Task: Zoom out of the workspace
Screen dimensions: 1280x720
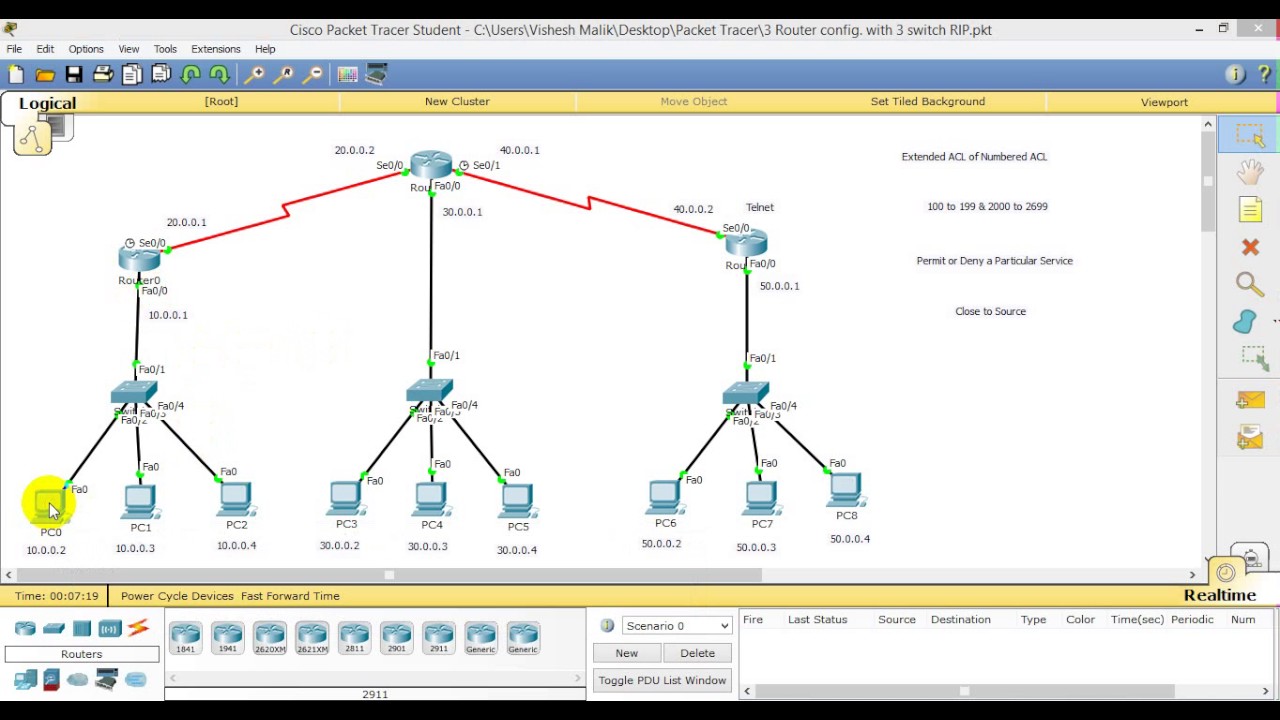Action: [x=313, y=74]
